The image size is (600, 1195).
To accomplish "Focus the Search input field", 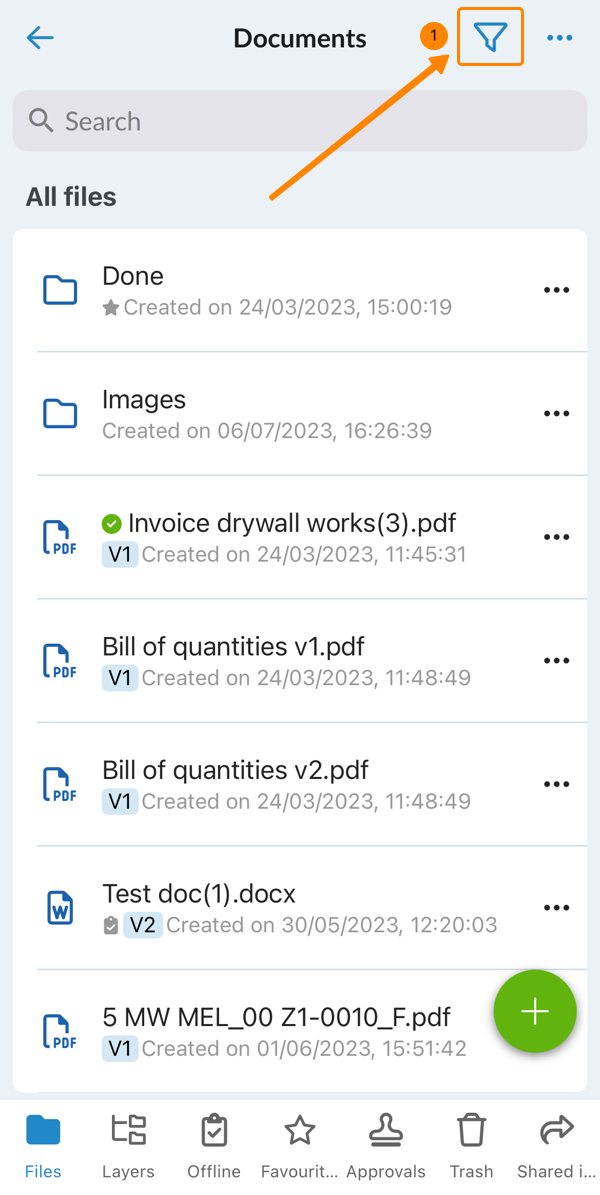I will point(300,122).
